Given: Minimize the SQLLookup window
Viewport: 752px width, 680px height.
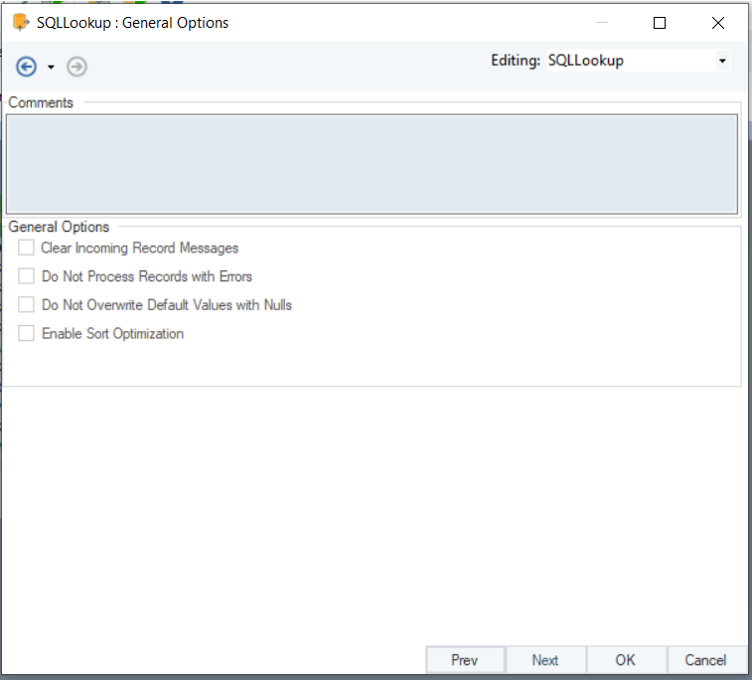Looking at the screenshot, I should [x=602, y=23].
